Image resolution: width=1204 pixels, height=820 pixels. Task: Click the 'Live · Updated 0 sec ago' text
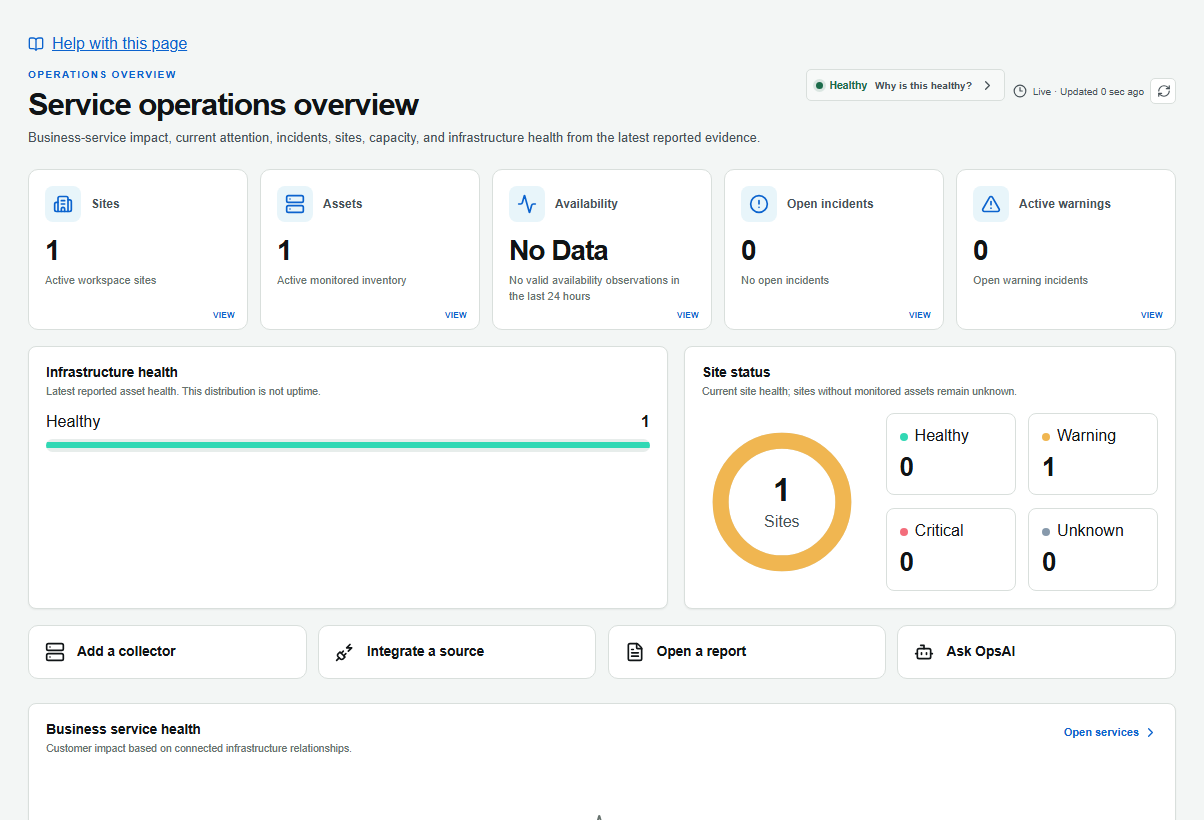[x=1088, y=91]
